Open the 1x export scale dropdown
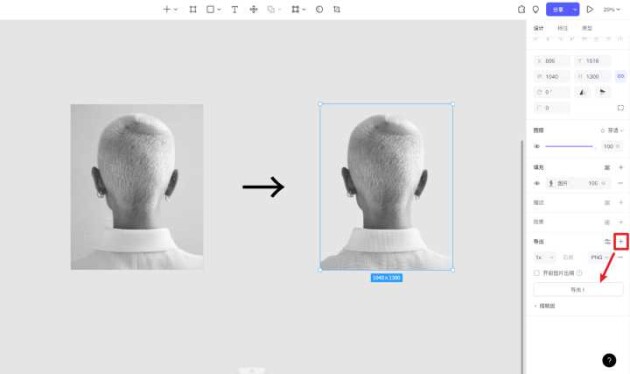The image size is (630, 374). tap(544, 257)
